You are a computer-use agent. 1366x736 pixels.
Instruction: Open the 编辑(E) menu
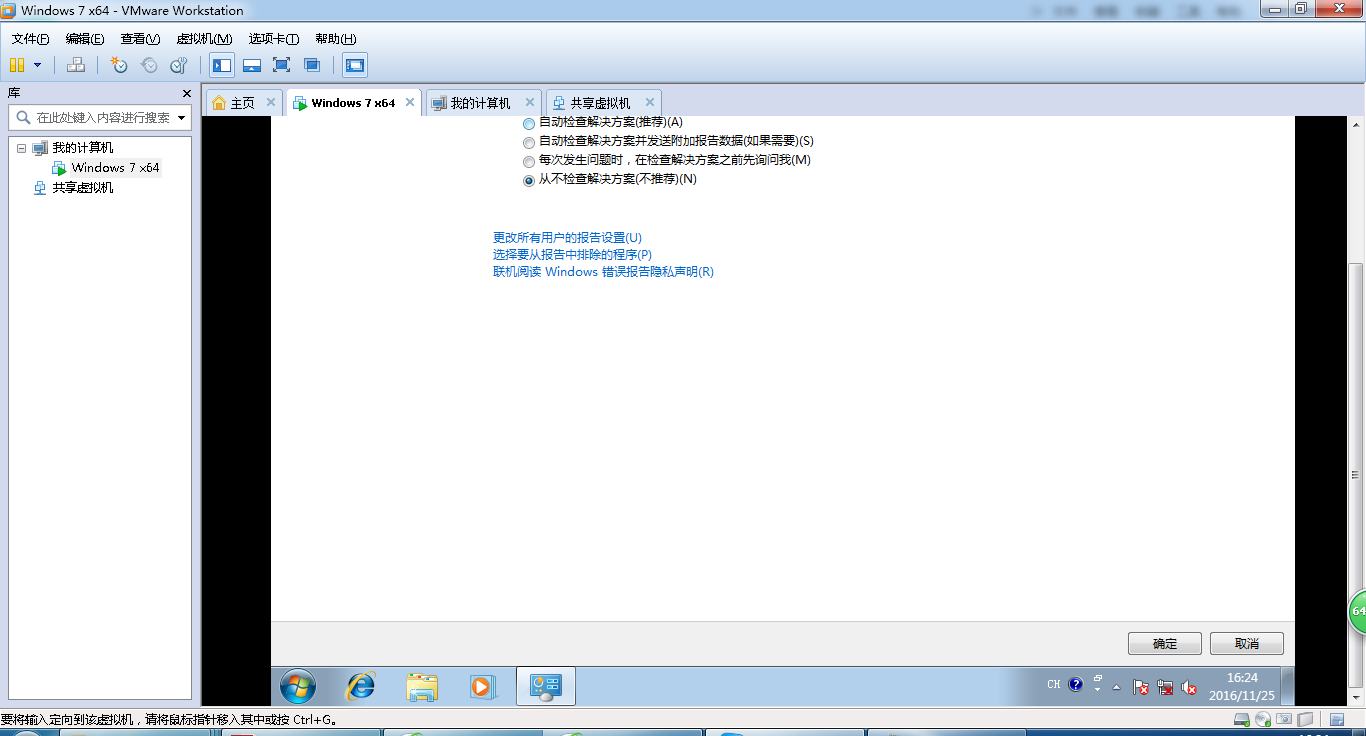pos(85,39)
